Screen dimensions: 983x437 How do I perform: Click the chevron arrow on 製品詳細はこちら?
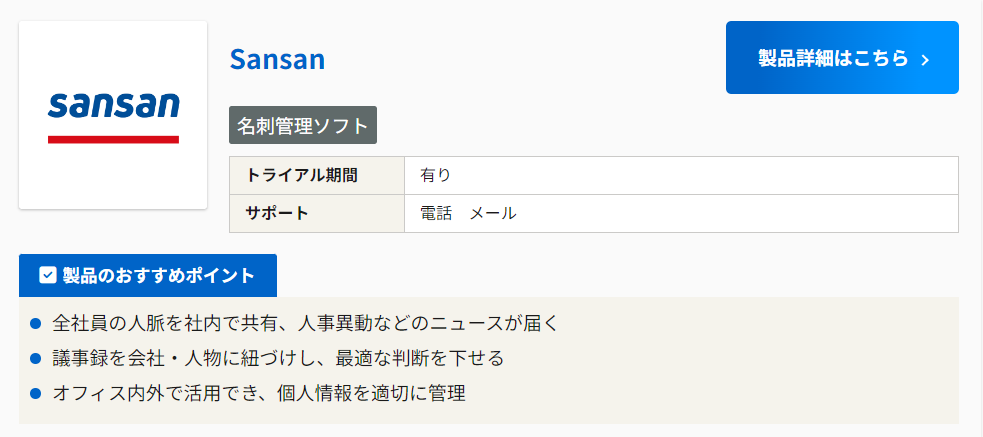point(925,59)
